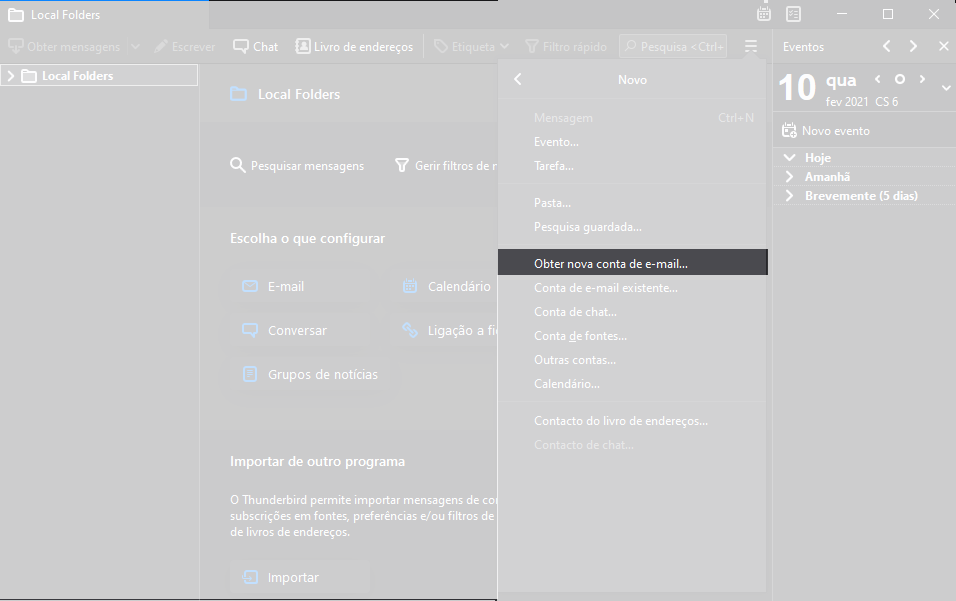Set up an E-mail account
956x601 pixels.
[300, 286]
